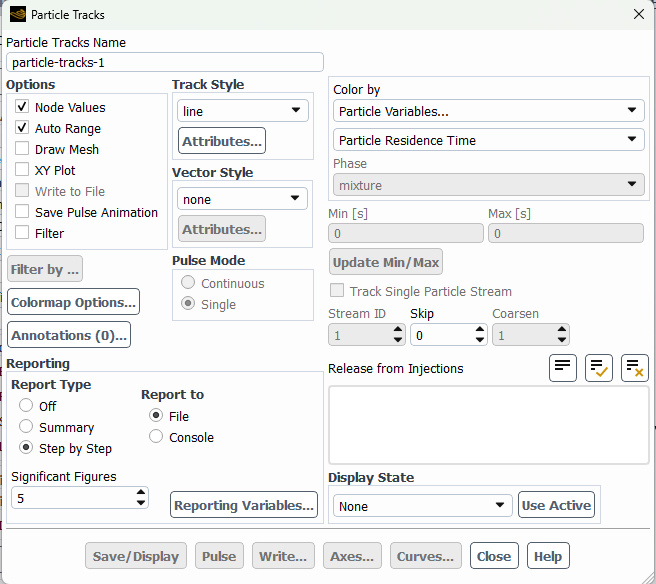Expand the Particle Residence Time dropdown
656x584 pixels.
(x=489, y=140)
